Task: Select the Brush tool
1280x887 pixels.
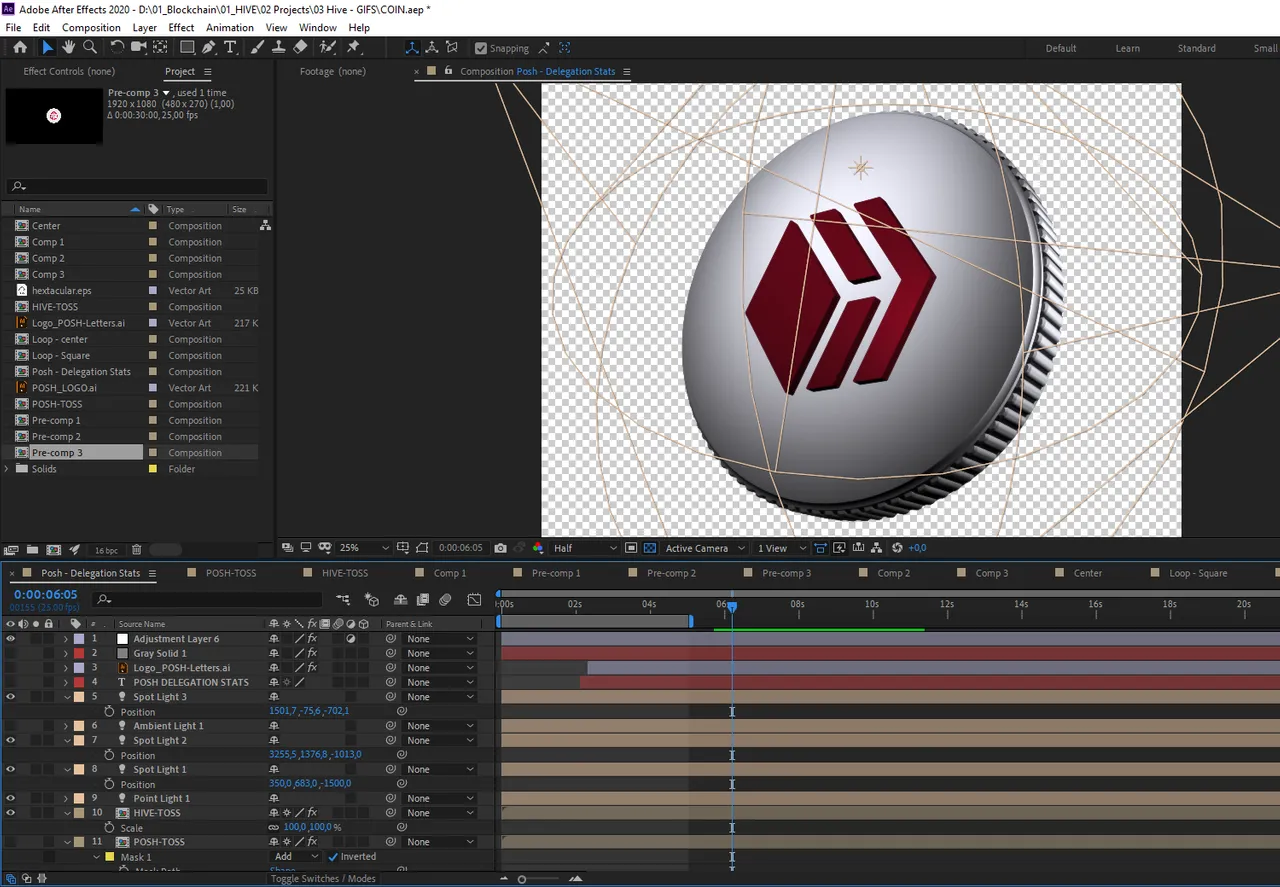Action: click(257, 47)
